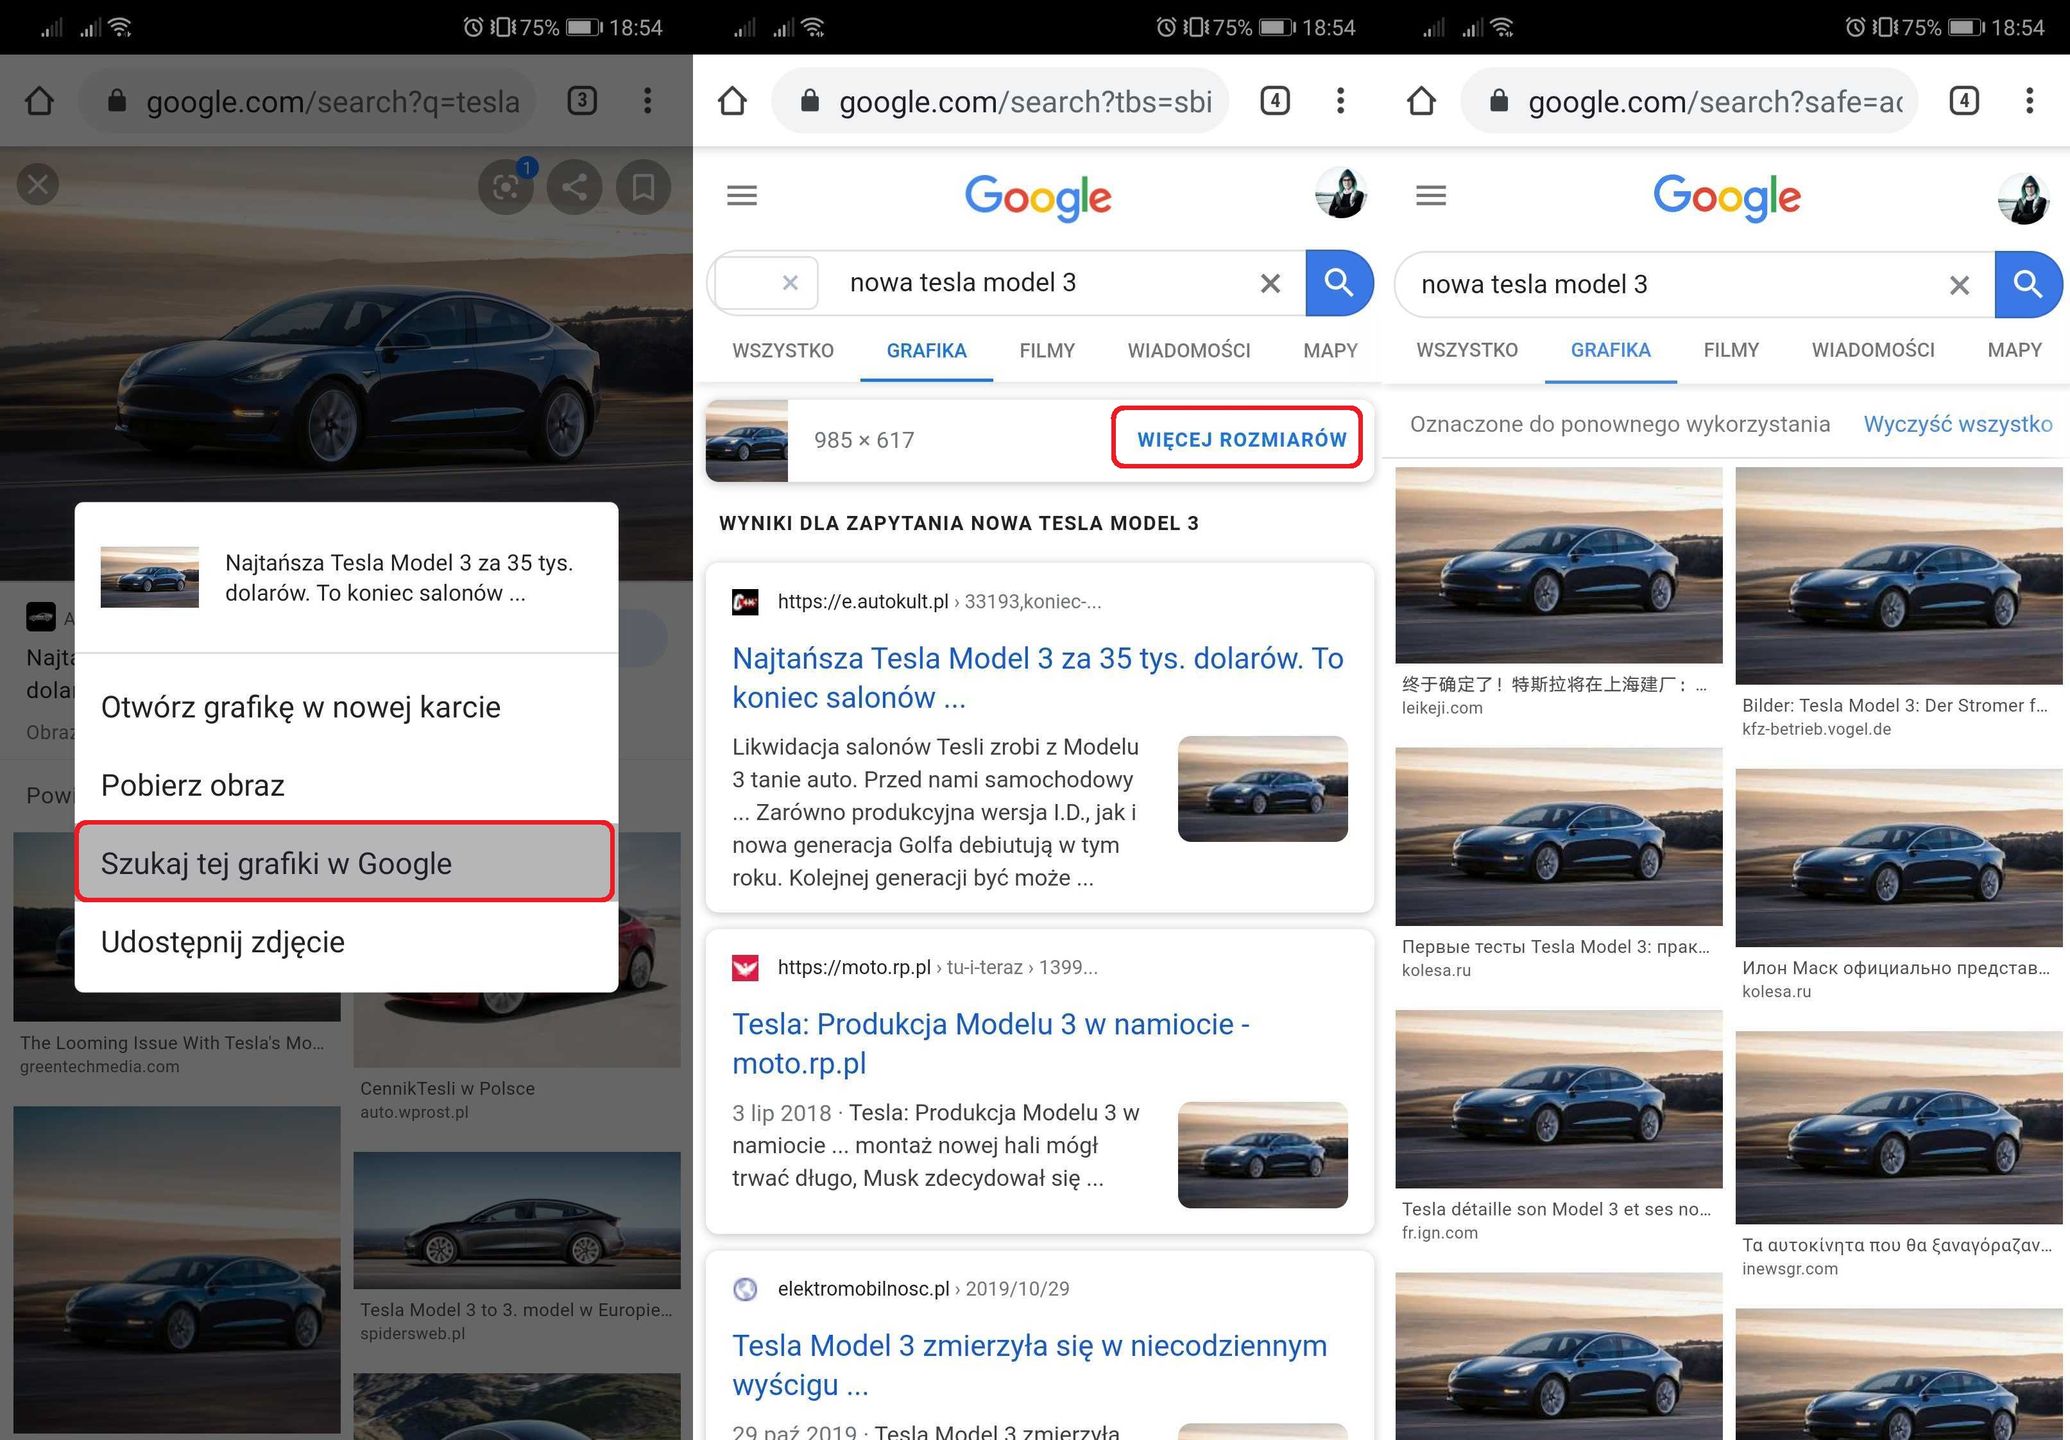Tap the 'Wyczyść wszystko' link
Screen dimensions: 2070x1440
point(1957,424)
